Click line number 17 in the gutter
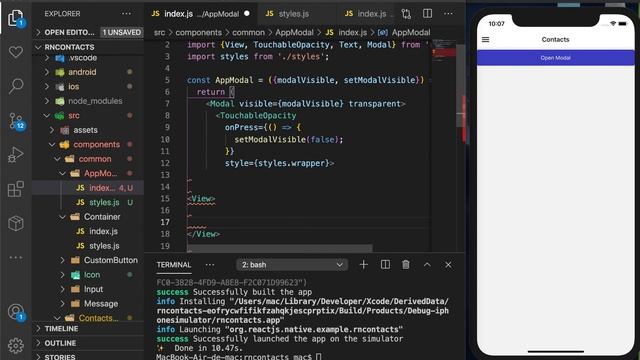The width and height of the screenshot is (640, 360). tap(165, 222)
